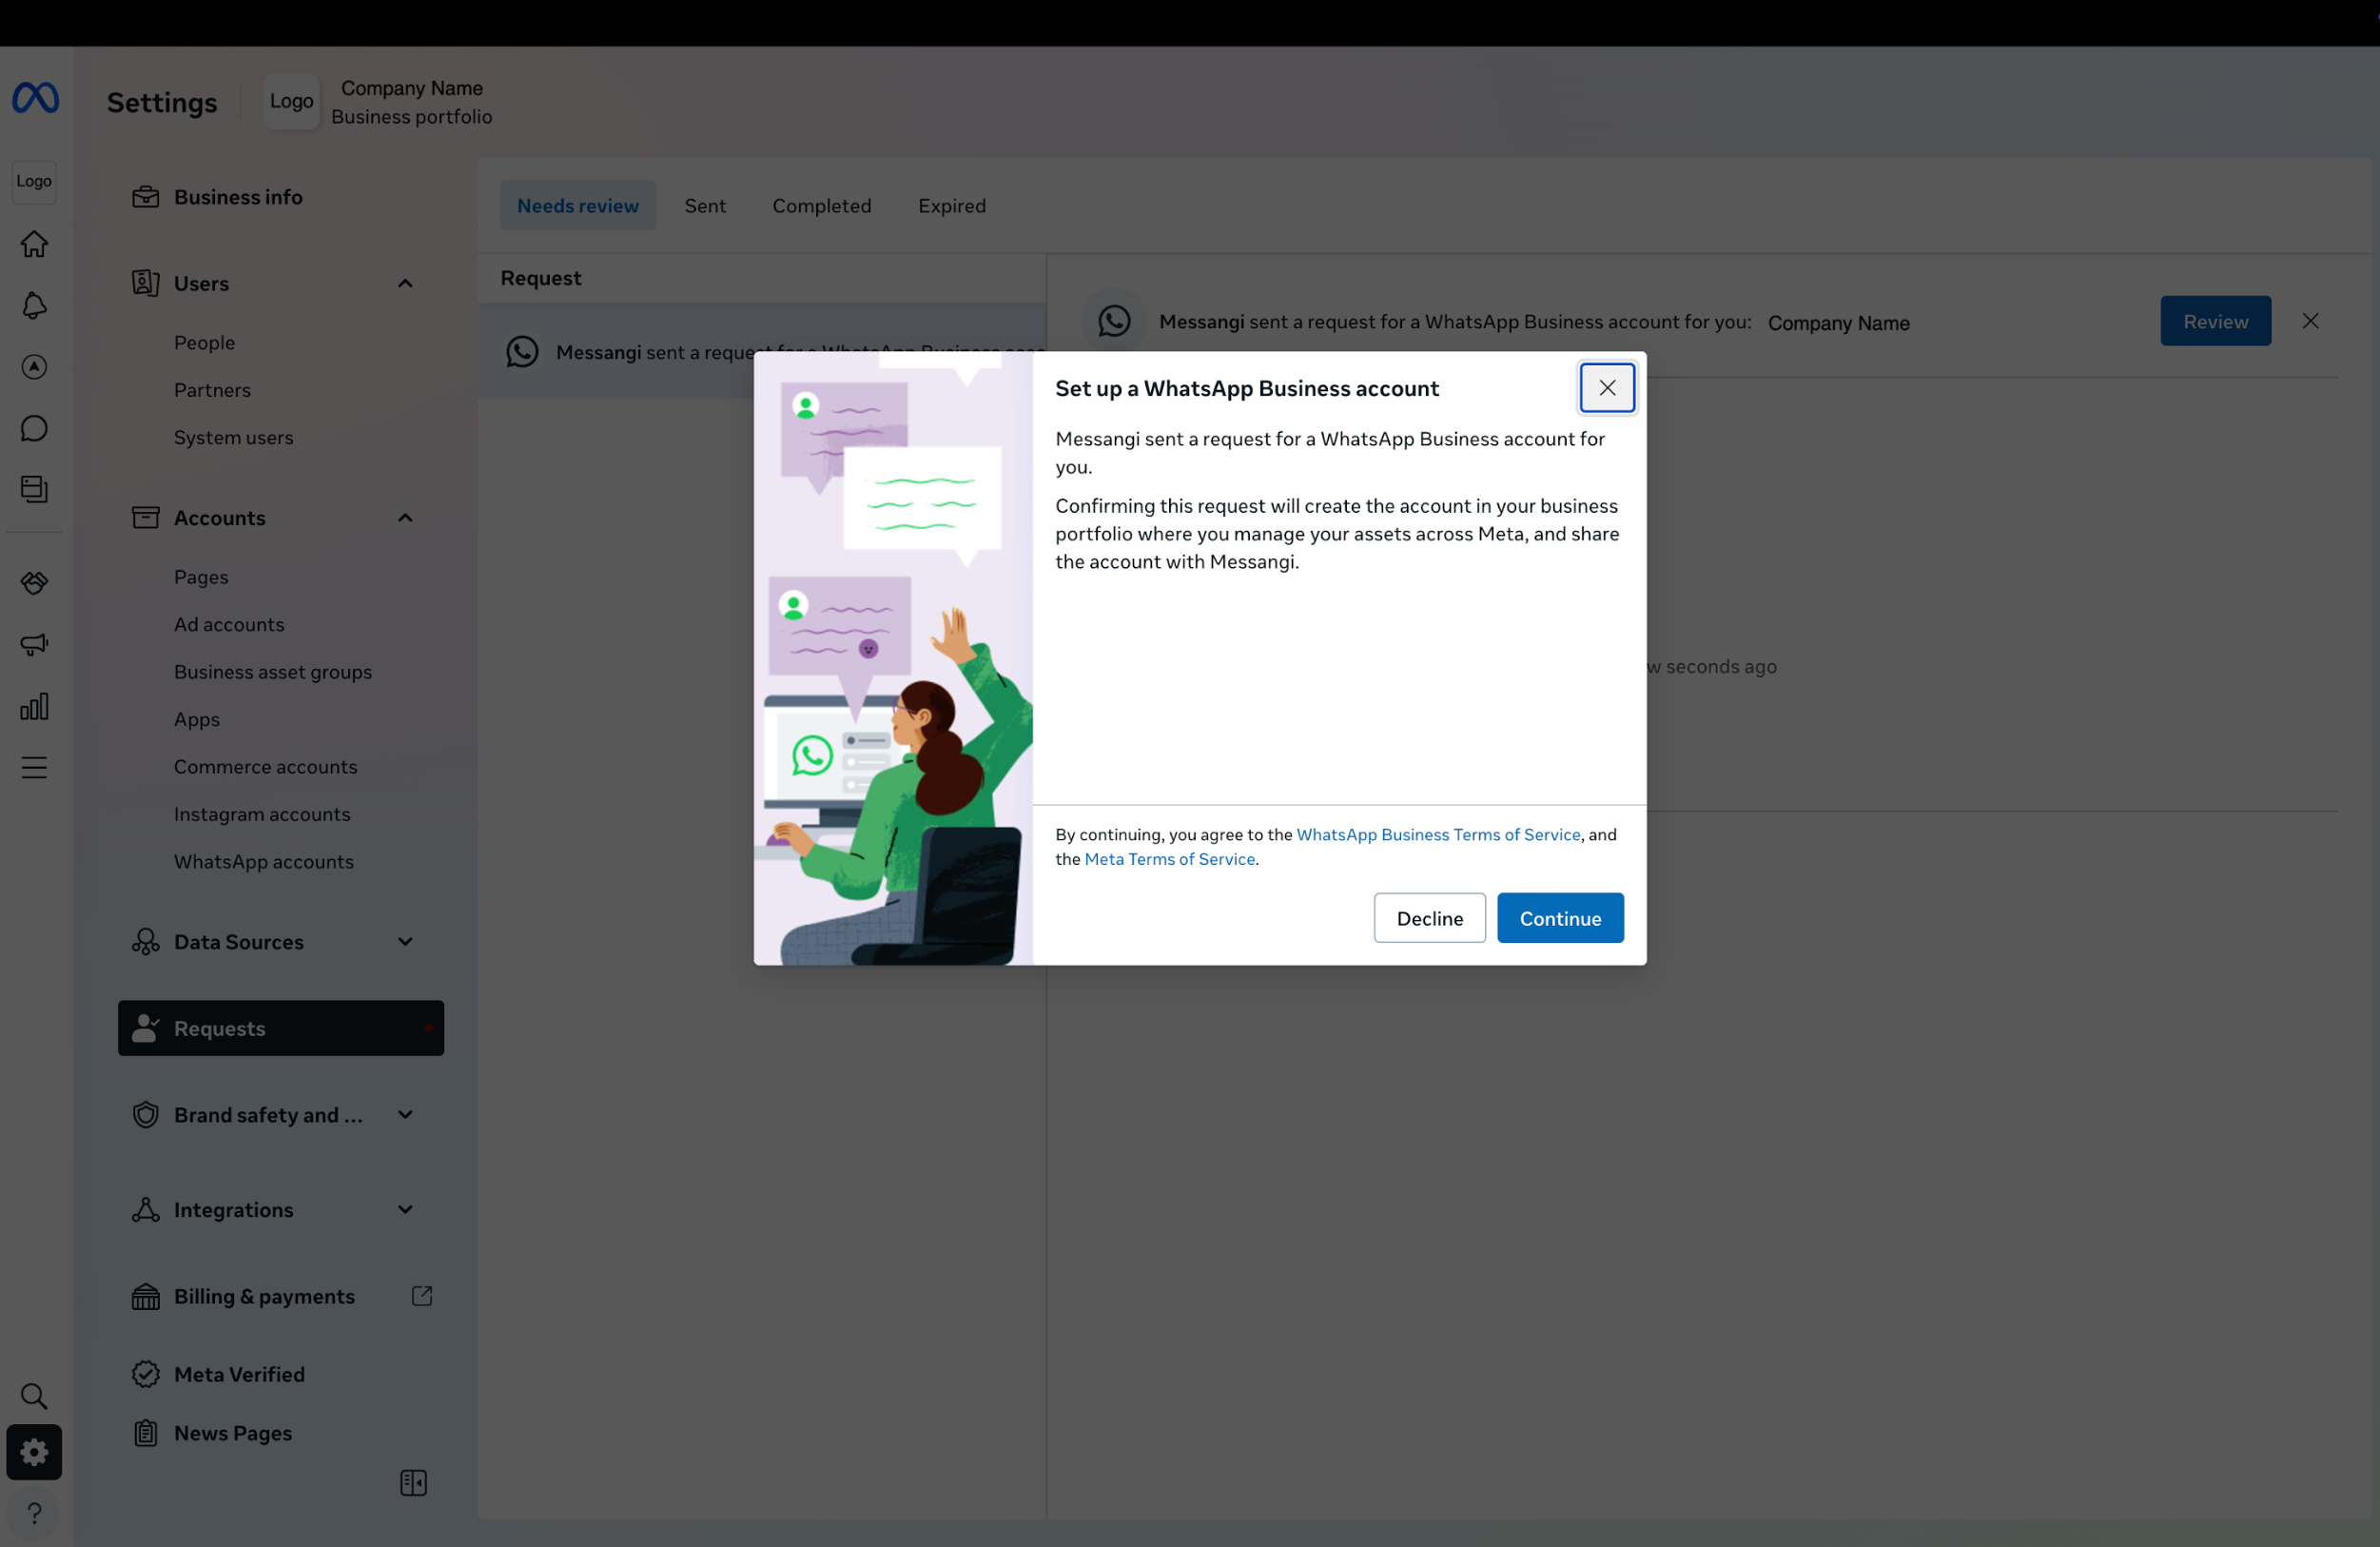The image size is (2380, 1547).
Task: Open the megaphone ads icon
Action: (34, 645)
